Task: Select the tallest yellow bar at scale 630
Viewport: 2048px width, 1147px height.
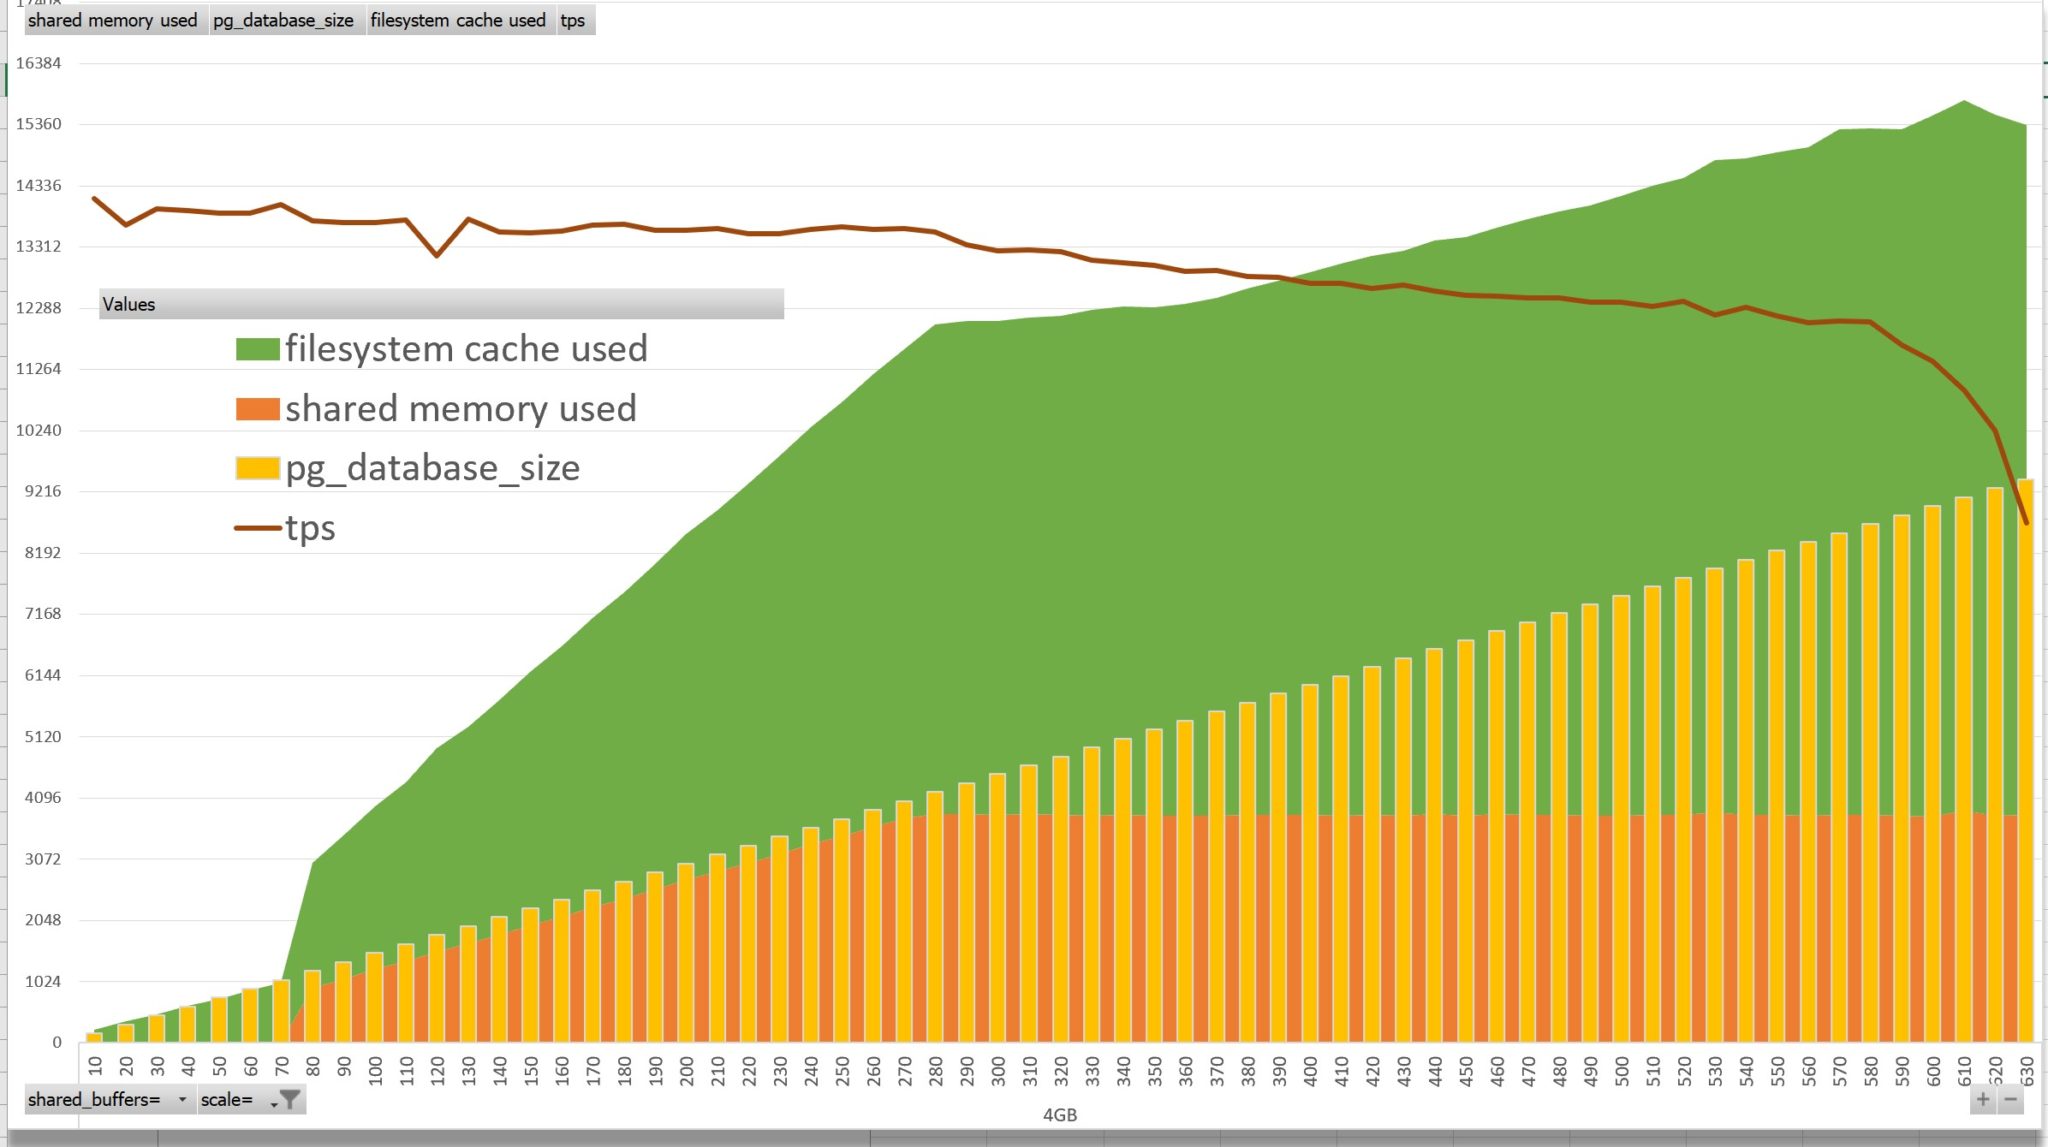Action: pyautogui.click(x=2025, y=760)
